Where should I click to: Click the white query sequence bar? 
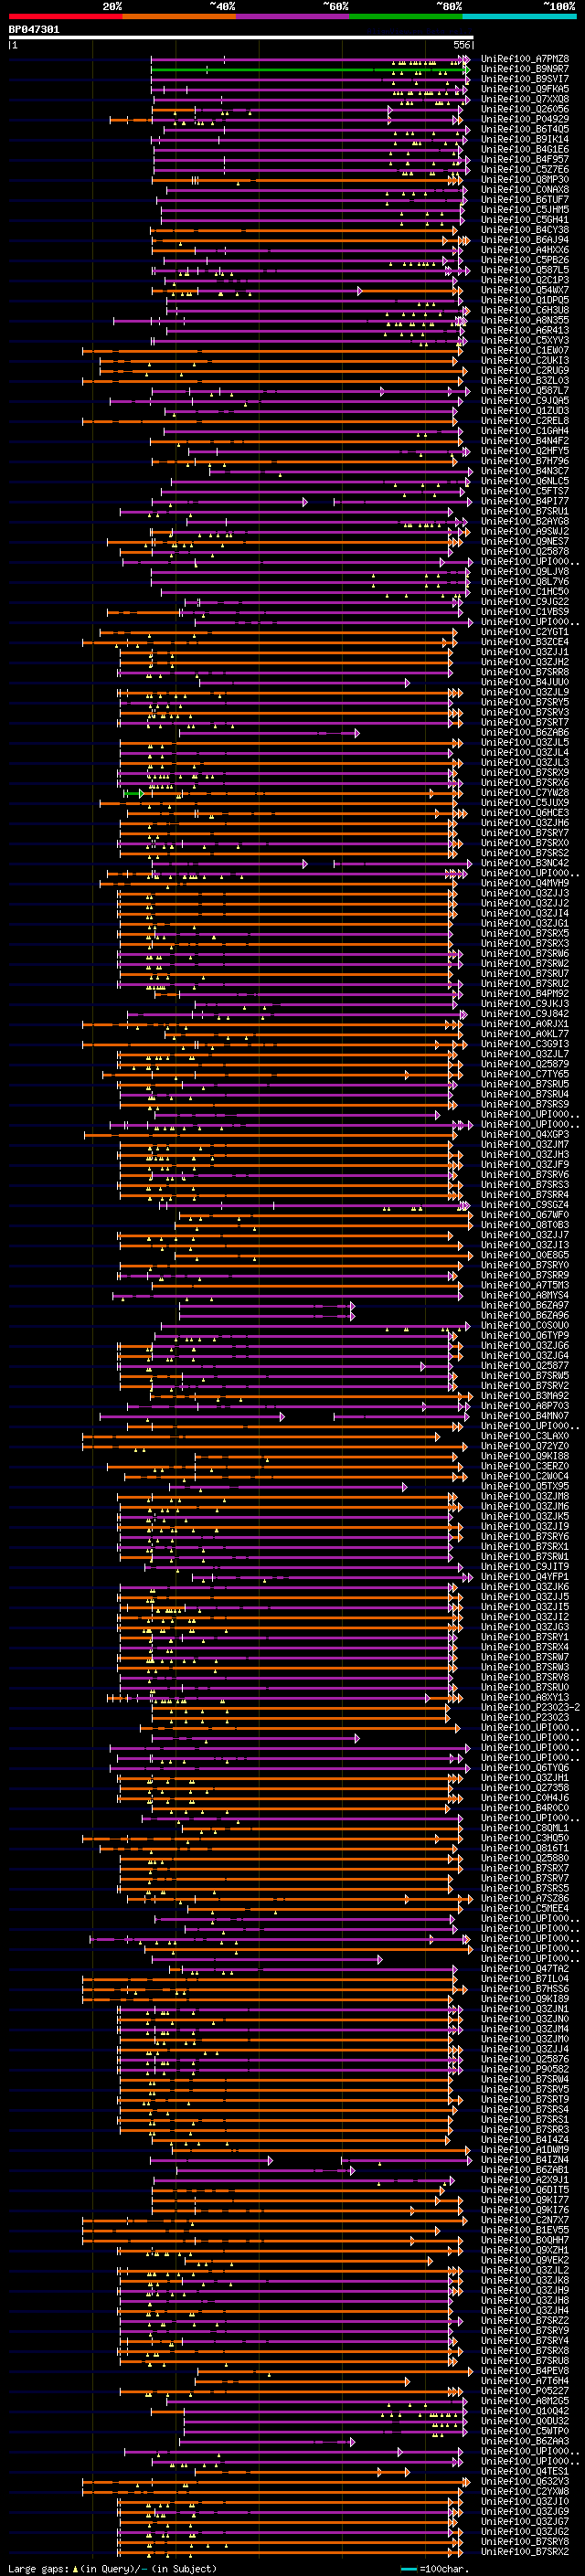tap(241, 38)
